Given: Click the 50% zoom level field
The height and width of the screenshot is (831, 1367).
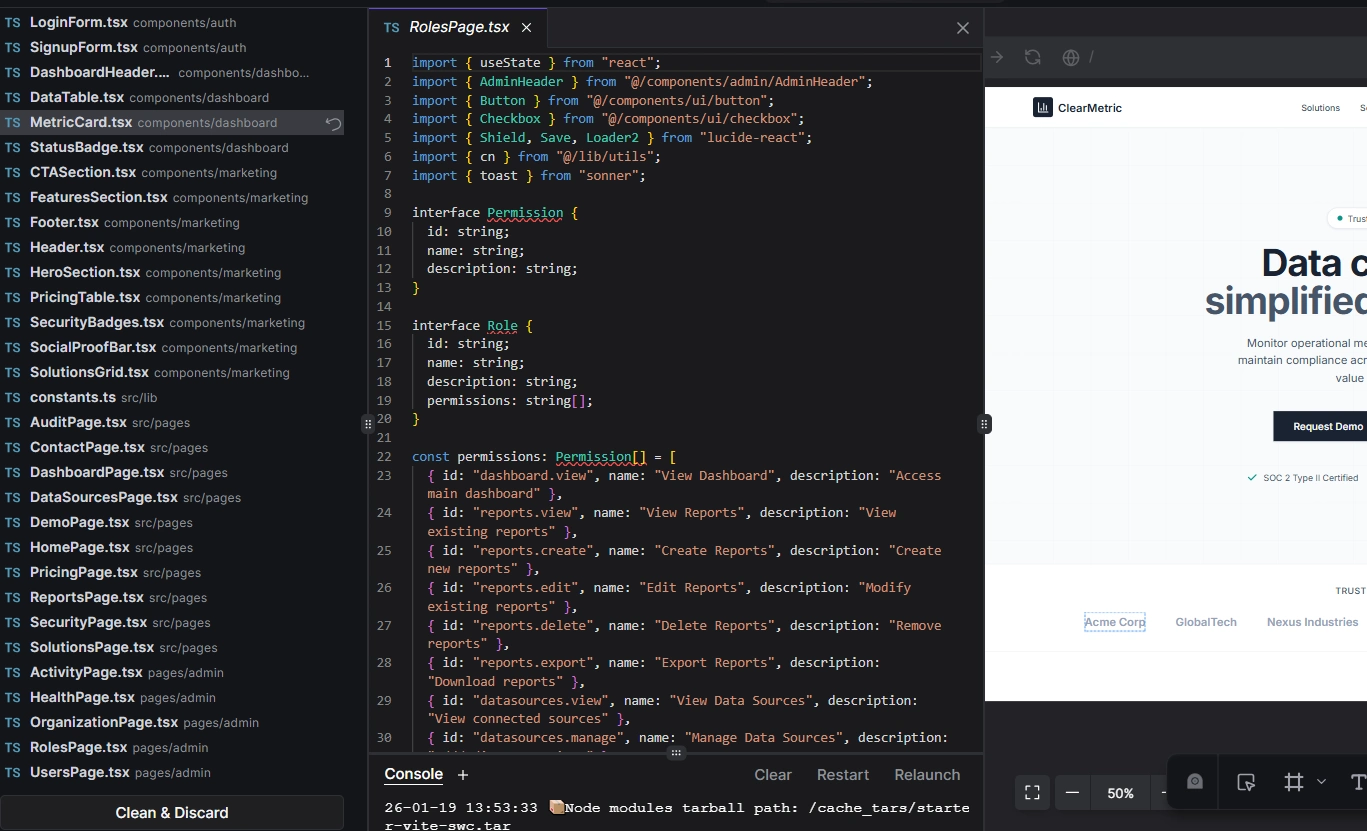Looking at the screenshot, I should pyautogui.click(x=1120, y=793).
